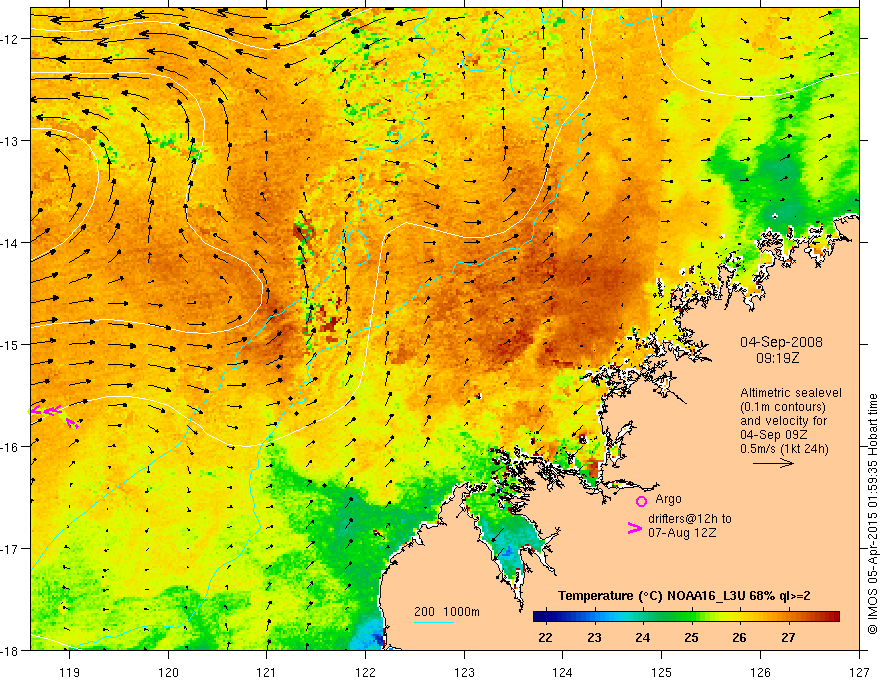
Task: Click longitude axis label 121
Action: click(267, 672)
